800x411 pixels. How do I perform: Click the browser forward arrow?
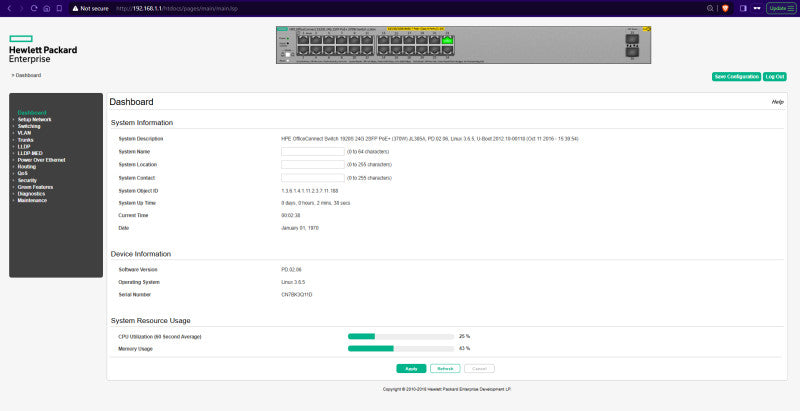(21, 8)
